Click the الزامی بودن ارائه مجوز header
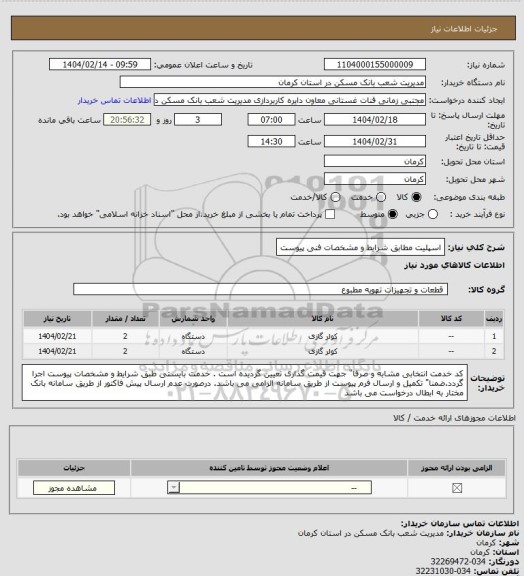This screenshot has width=524, height=576. point(457,468)
